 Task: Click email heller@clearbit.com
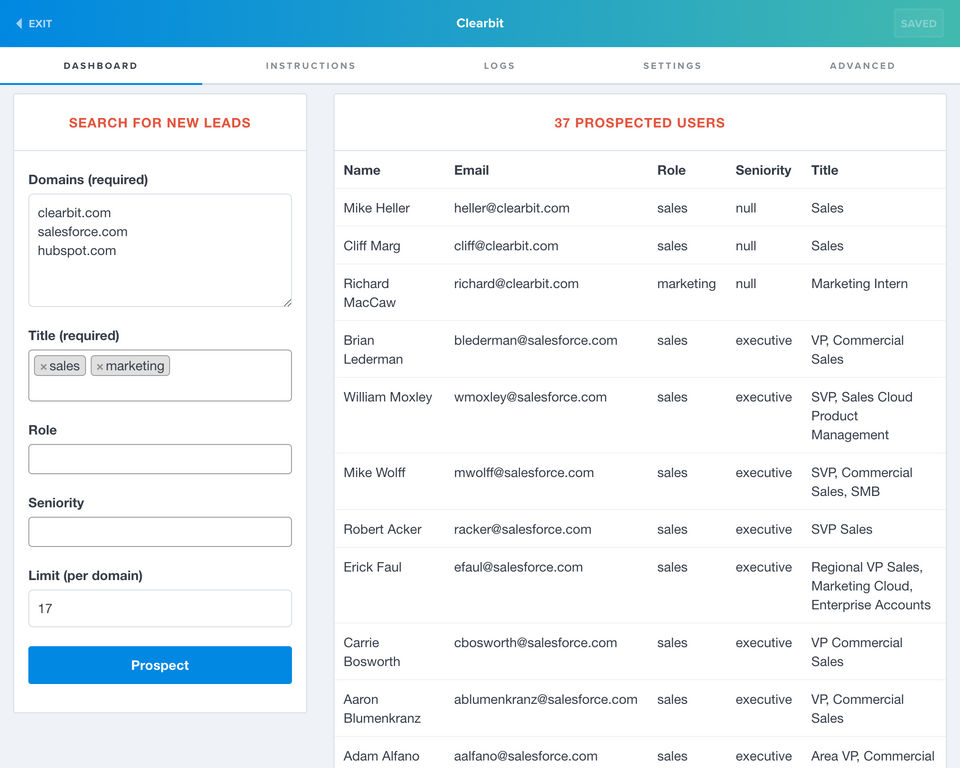pyautogui.click(x=512, y=208)
